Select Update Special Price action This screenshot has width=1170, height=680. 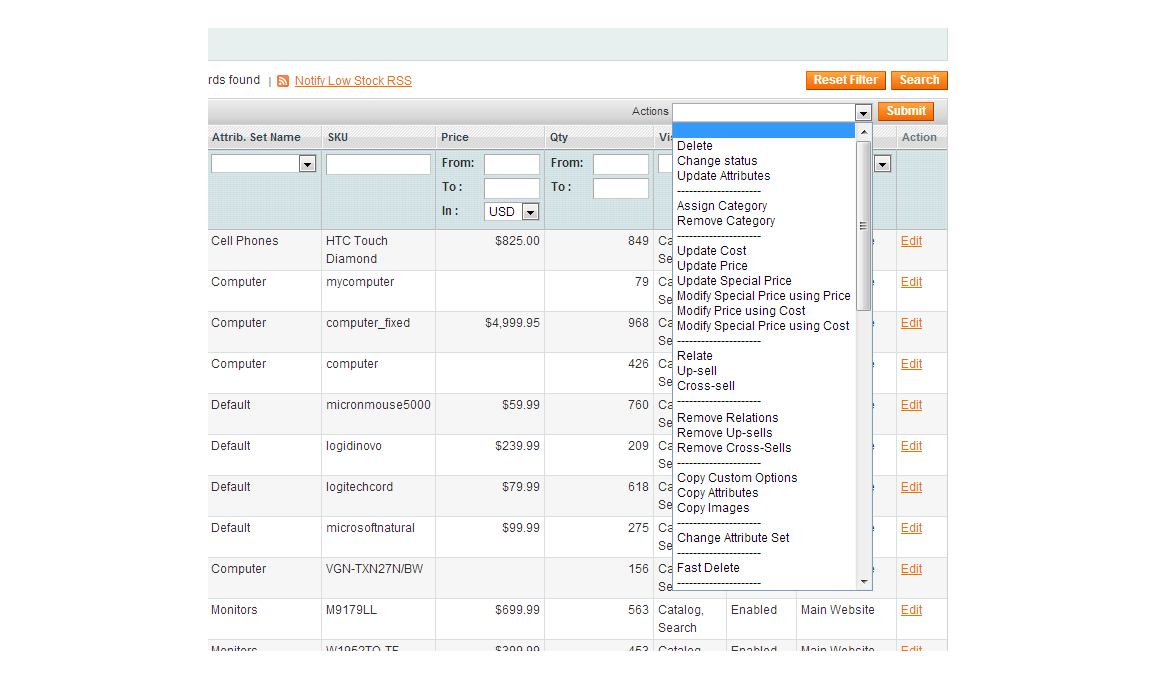tap(734, 281)
